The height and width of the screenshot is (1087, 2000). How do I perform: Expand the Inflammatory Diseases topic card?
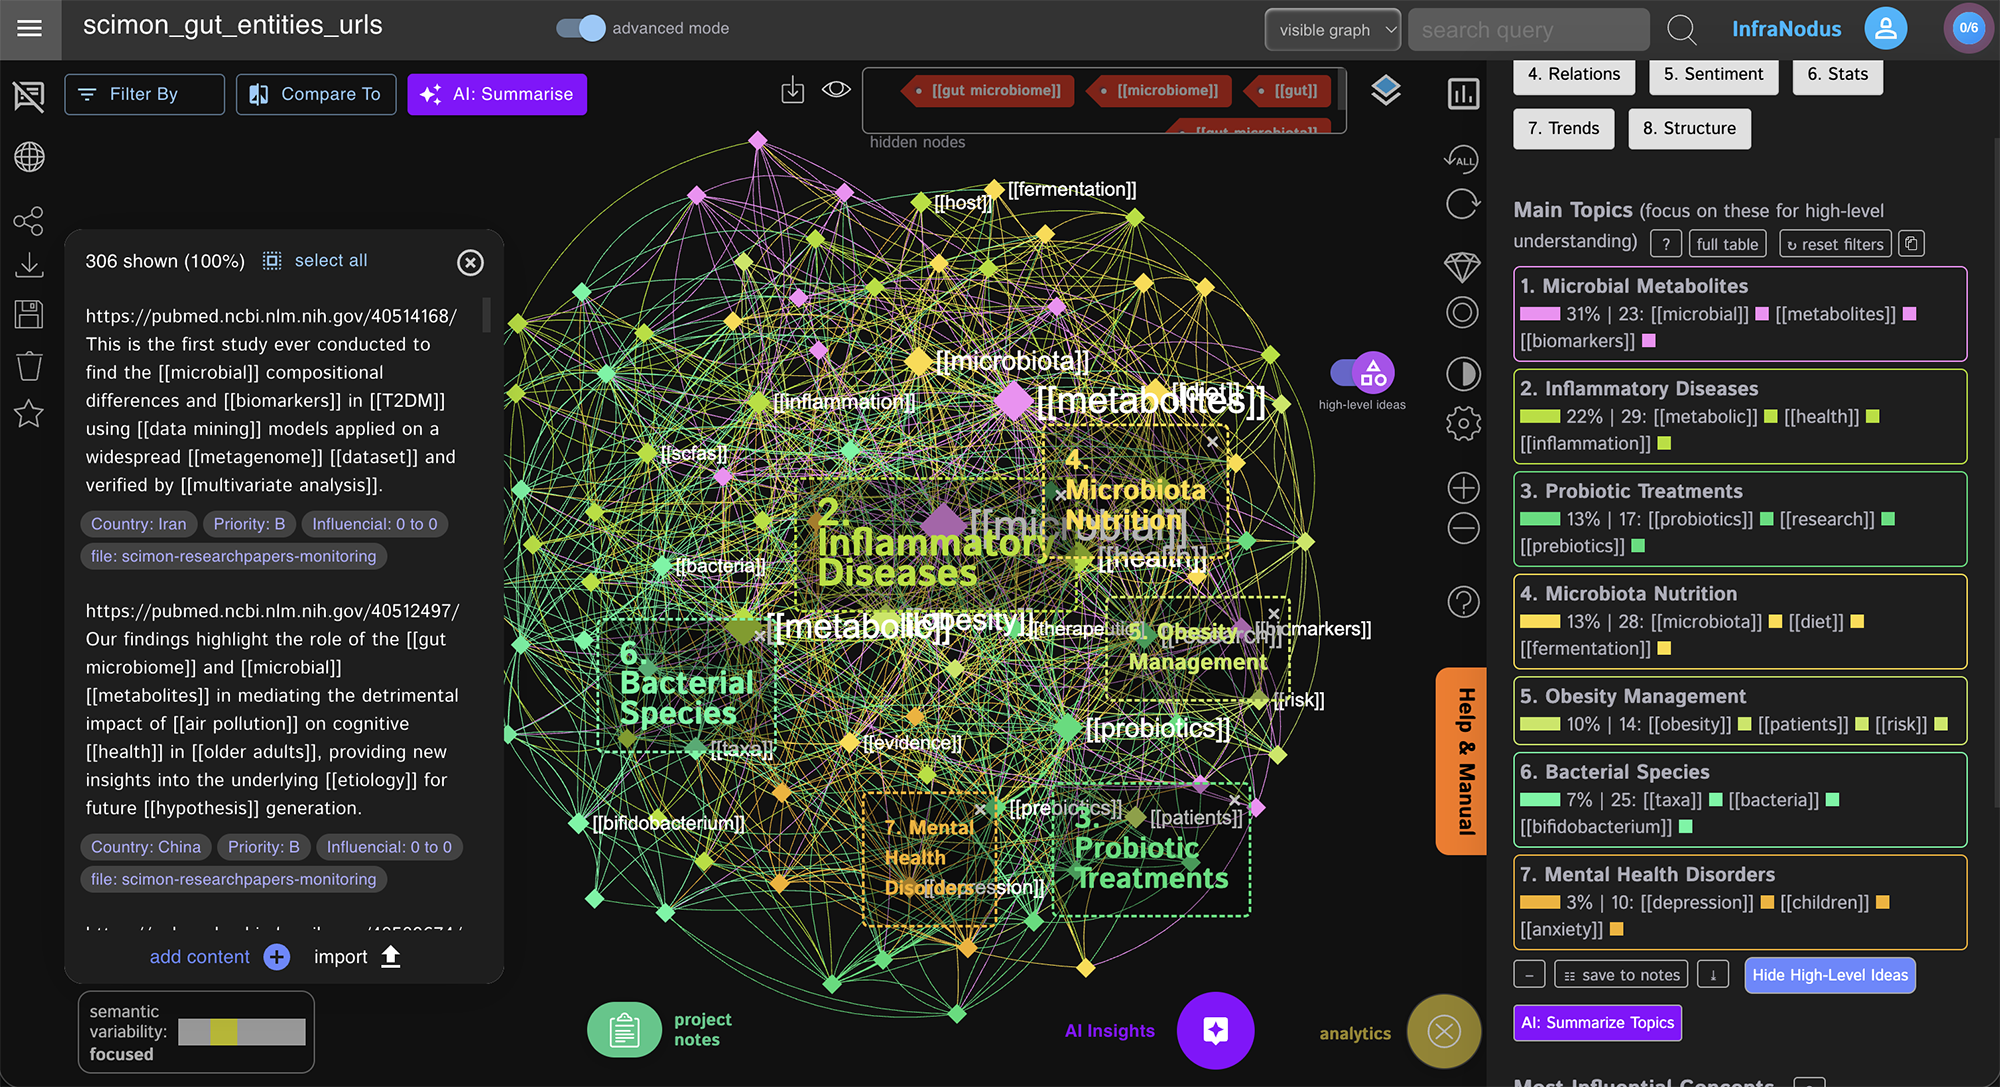tap(1740, 416)
